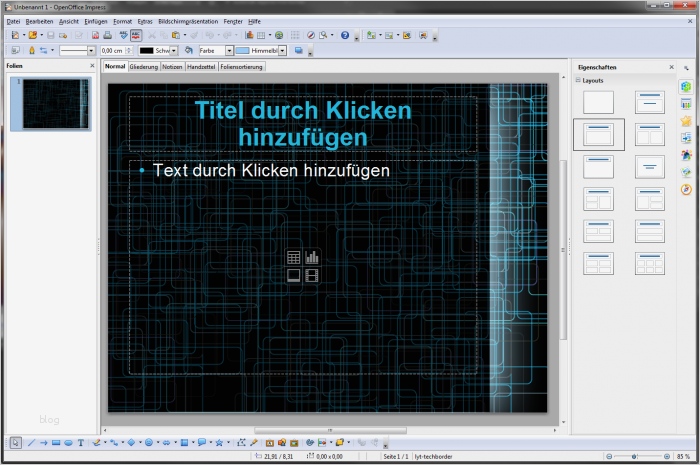
Task: Click the insert table placeholder icon
Action: point(294,257)
